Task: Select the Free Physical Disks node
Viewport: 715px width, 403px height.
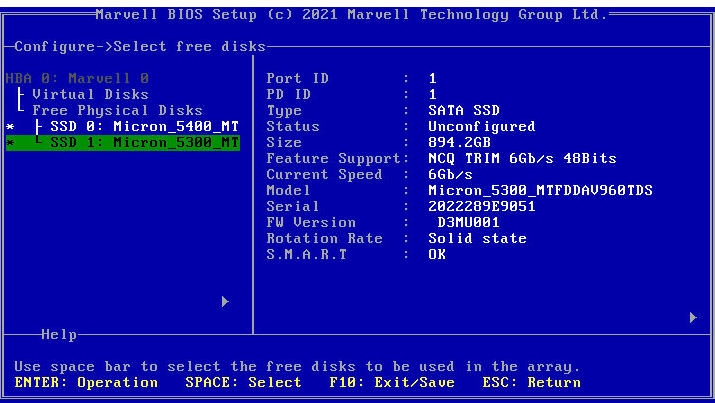Action: (x=118, y=110)
